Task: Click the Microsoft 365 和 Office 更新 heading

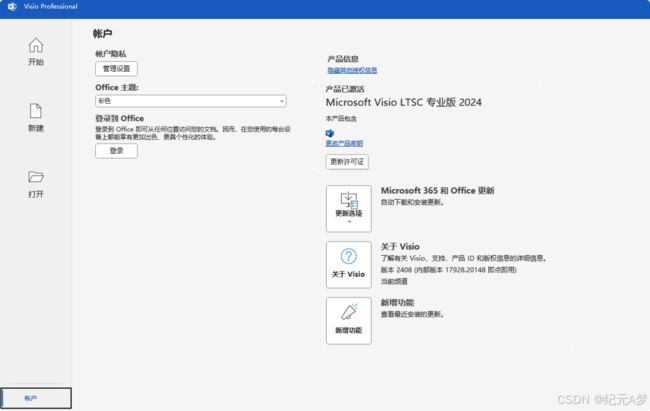Action: [x=437, y=191]
